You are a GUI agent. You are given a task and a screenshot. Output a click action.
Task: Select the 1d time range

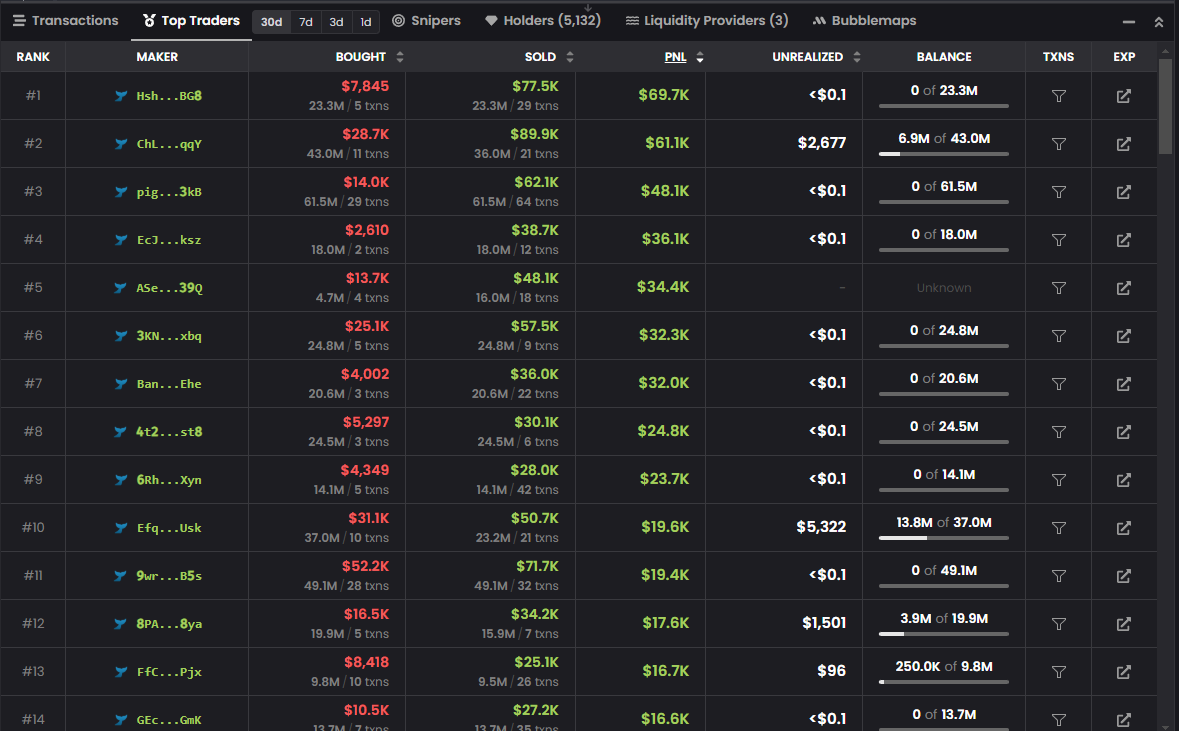click(366, 21)
